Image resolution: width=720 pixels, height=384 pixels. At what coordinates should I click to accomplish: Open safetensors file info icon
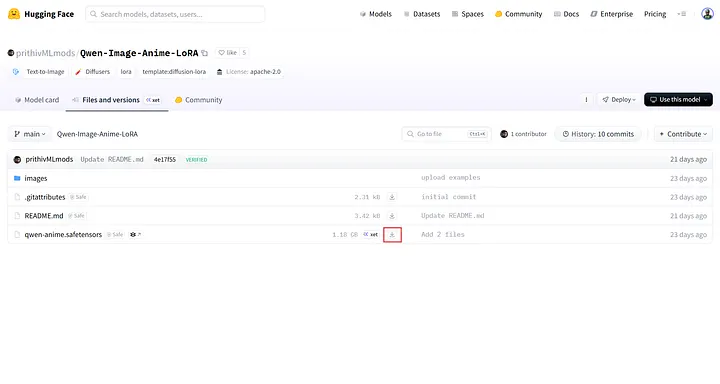(135, 235)
